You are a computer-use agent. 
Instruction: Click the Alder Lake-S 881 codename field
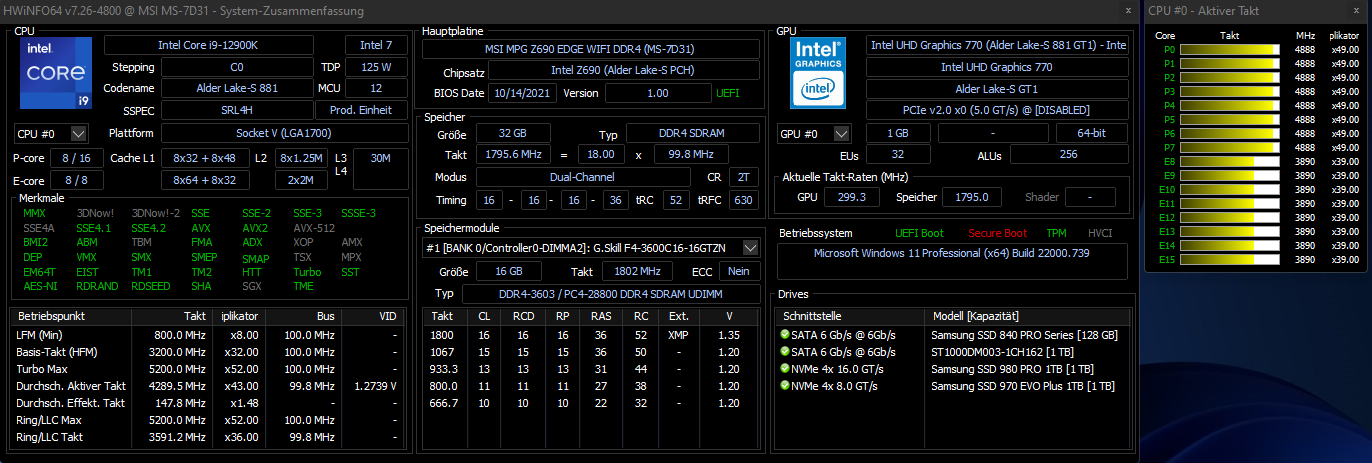pyautogui.click(x=236, y=88)
